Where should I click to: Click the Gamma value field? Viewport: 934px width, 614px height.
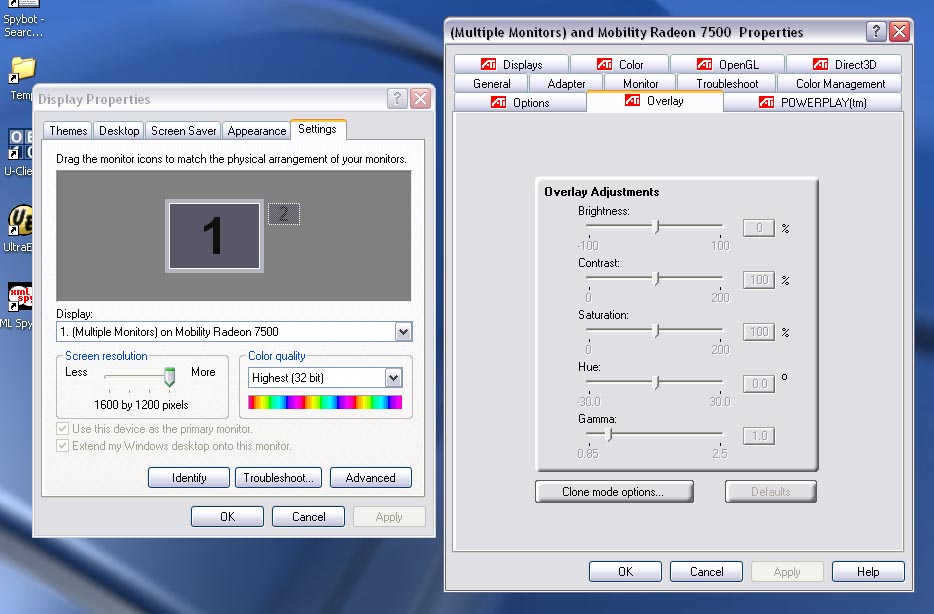pos(759,435)
